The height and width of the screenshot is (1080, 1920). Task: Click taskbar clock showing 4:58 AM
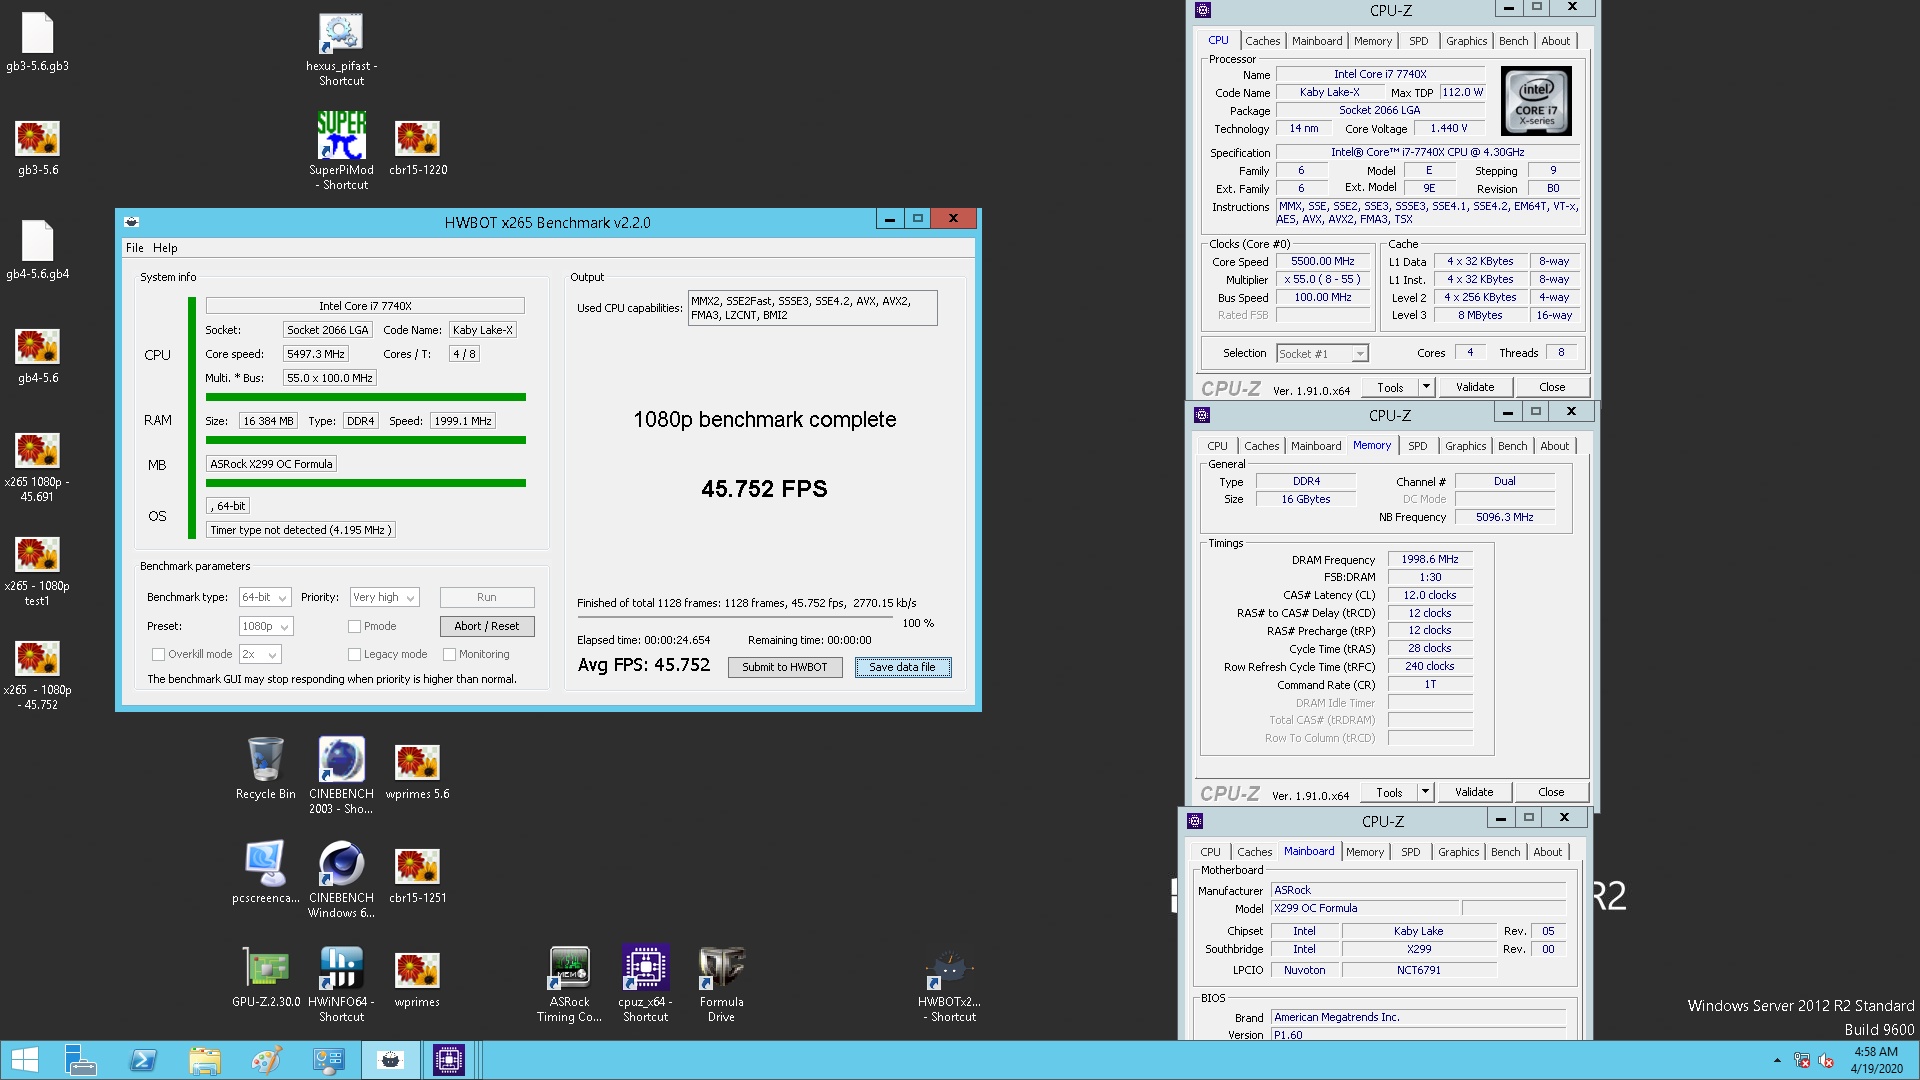1876,1060
